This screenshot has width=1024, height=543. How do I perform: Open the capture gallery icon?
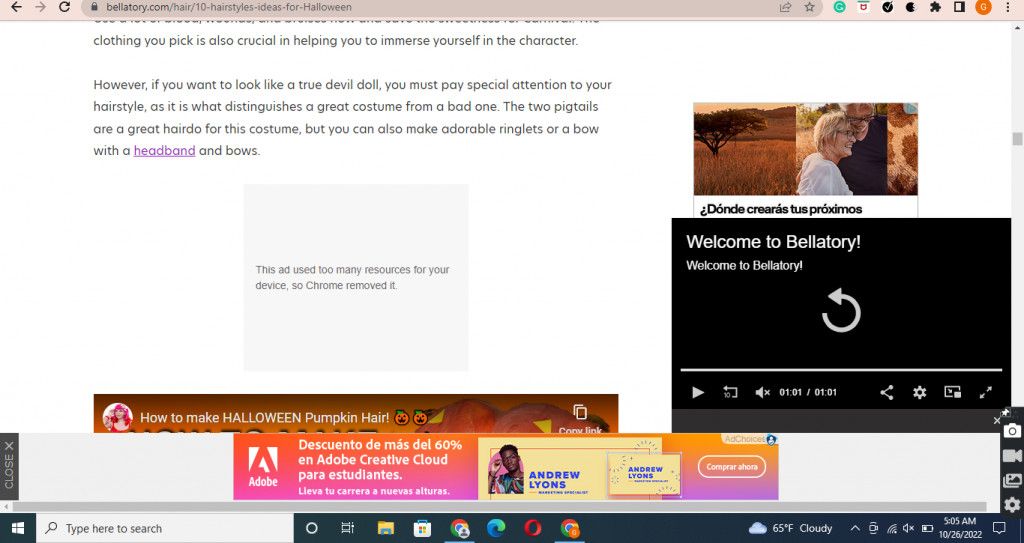click(x=1012, y=480)
